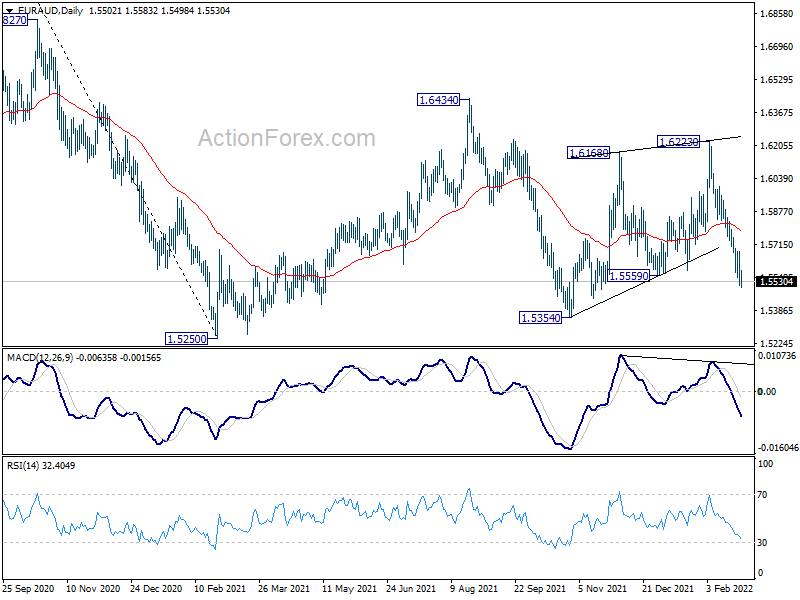Click the 1.64340 price label
800x600 pixels.
[438, 99]
